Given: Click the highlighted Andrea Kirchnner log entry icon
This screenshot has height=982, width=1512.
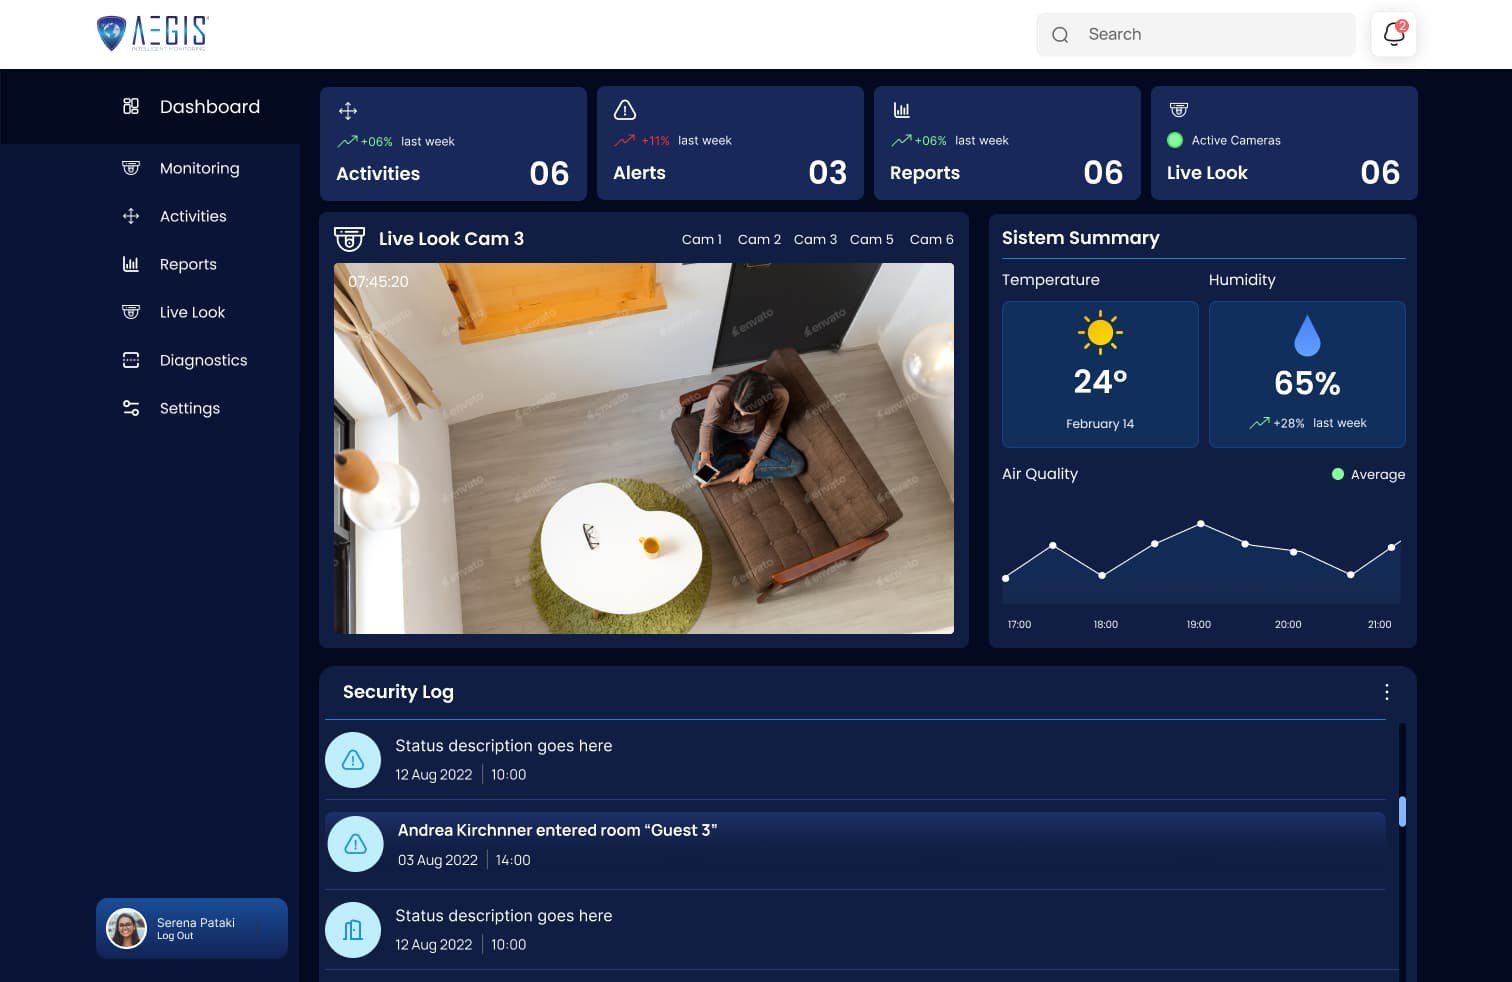Looking at the screenshot, I should tap(355, 844).
